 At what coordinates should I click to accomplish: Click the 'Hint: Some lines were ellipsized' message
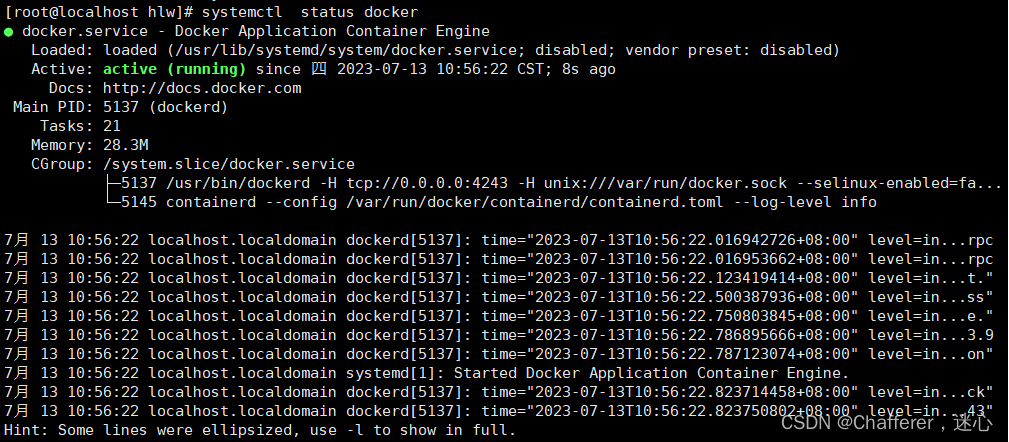coord(260,430)
